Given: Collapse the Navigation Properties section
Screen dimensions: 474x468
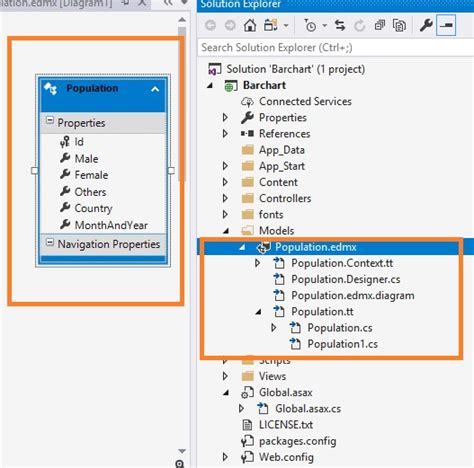Looking at the screenshot, I should pyautogui.click(x=50, y=242).
